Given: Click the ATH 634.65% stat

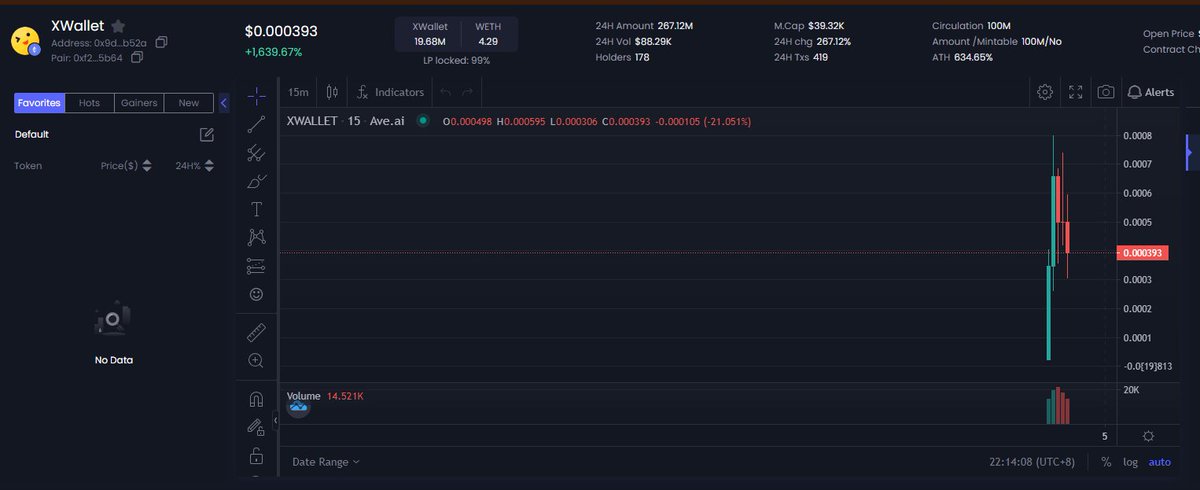Looking at the screenshot, I should click(962, 57).
